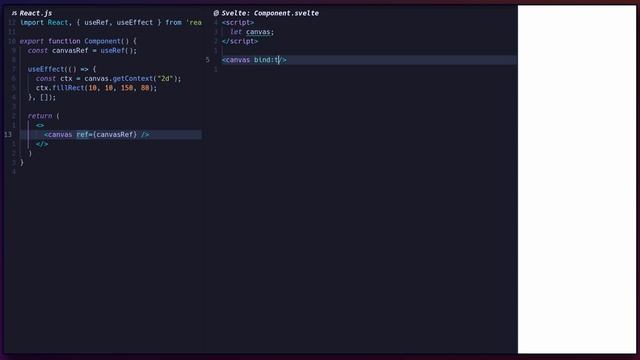Click line number 13 in React gutter

8,134
